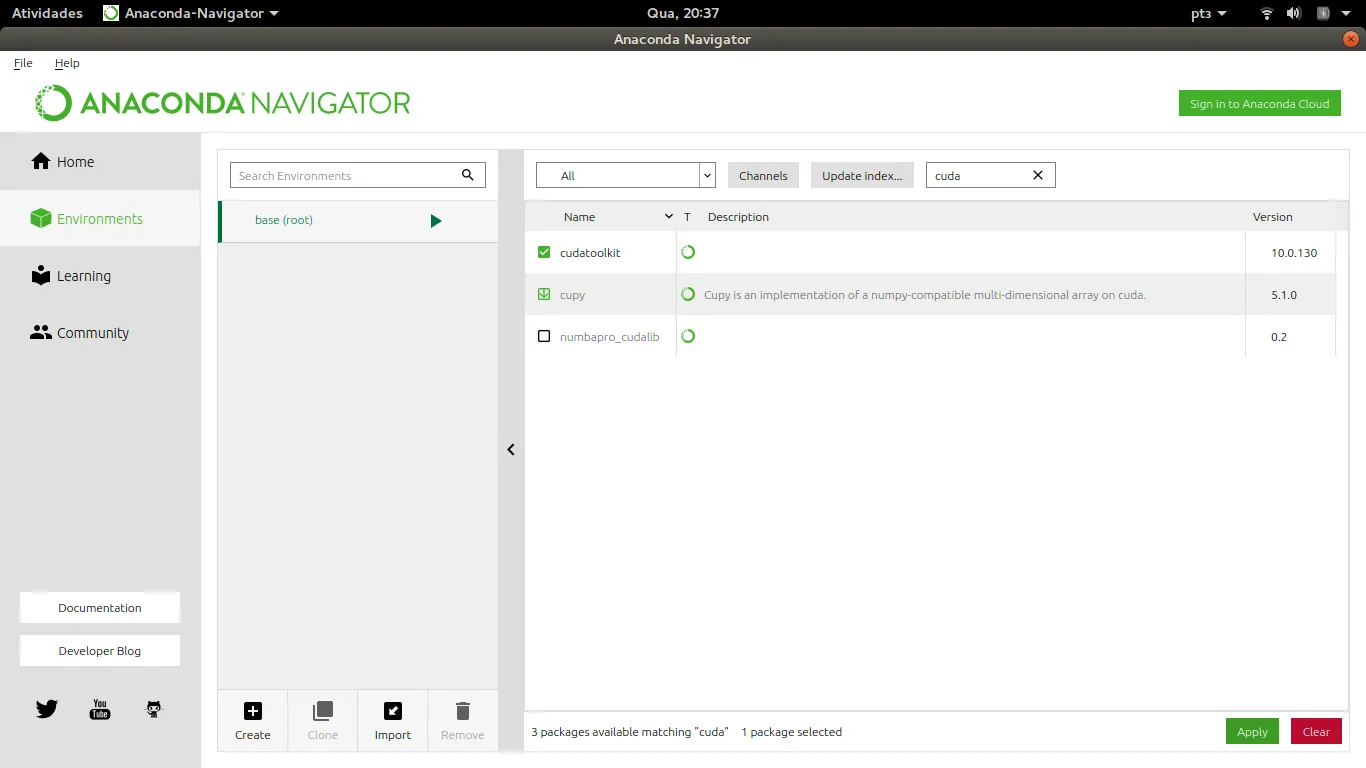The width and height of the screenshot is (1366, 768).
Task: Open the All package filter dropdown
Action: 626,175
